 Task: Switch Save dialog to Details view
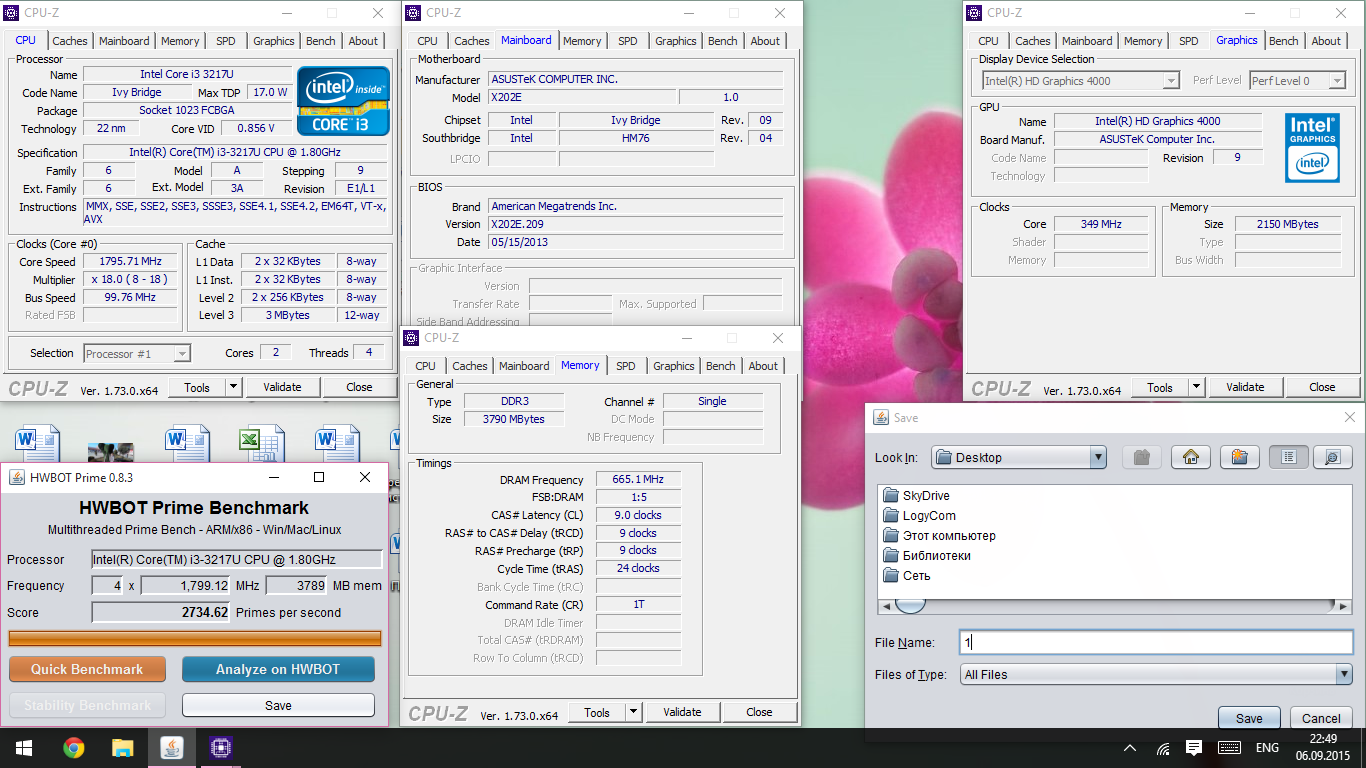pos(1332,457)
